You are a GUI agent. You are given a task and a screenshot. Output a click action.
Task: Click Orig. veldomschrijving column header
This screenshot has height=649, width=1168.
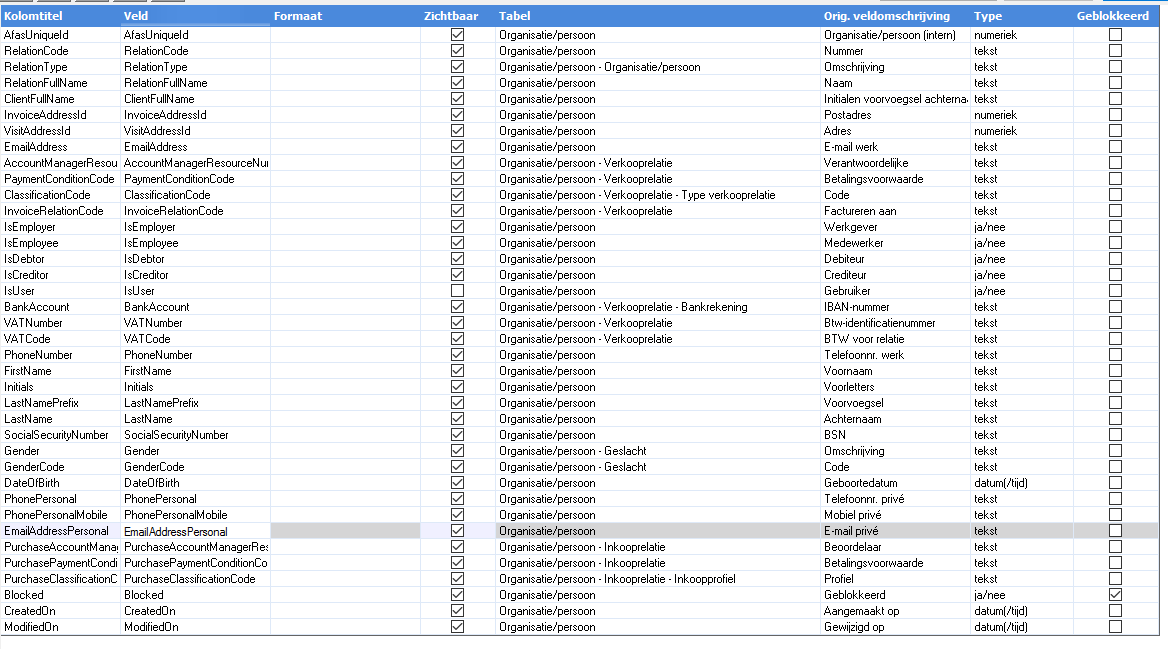[x=895, y=16]
